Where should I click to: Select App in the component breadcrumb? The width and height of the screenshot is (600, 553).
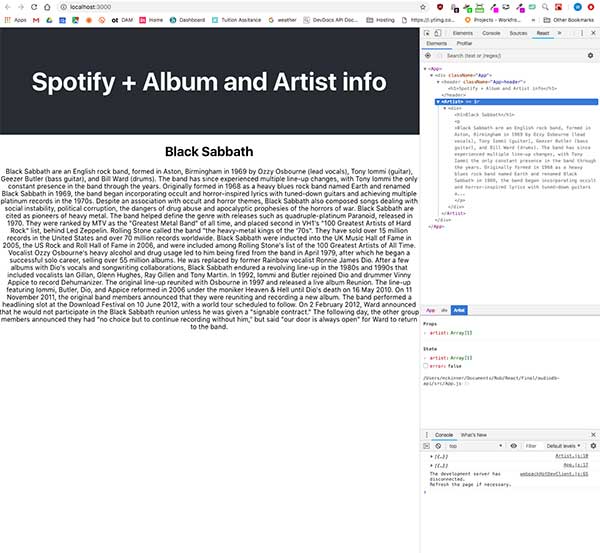[x=430, y=310]
